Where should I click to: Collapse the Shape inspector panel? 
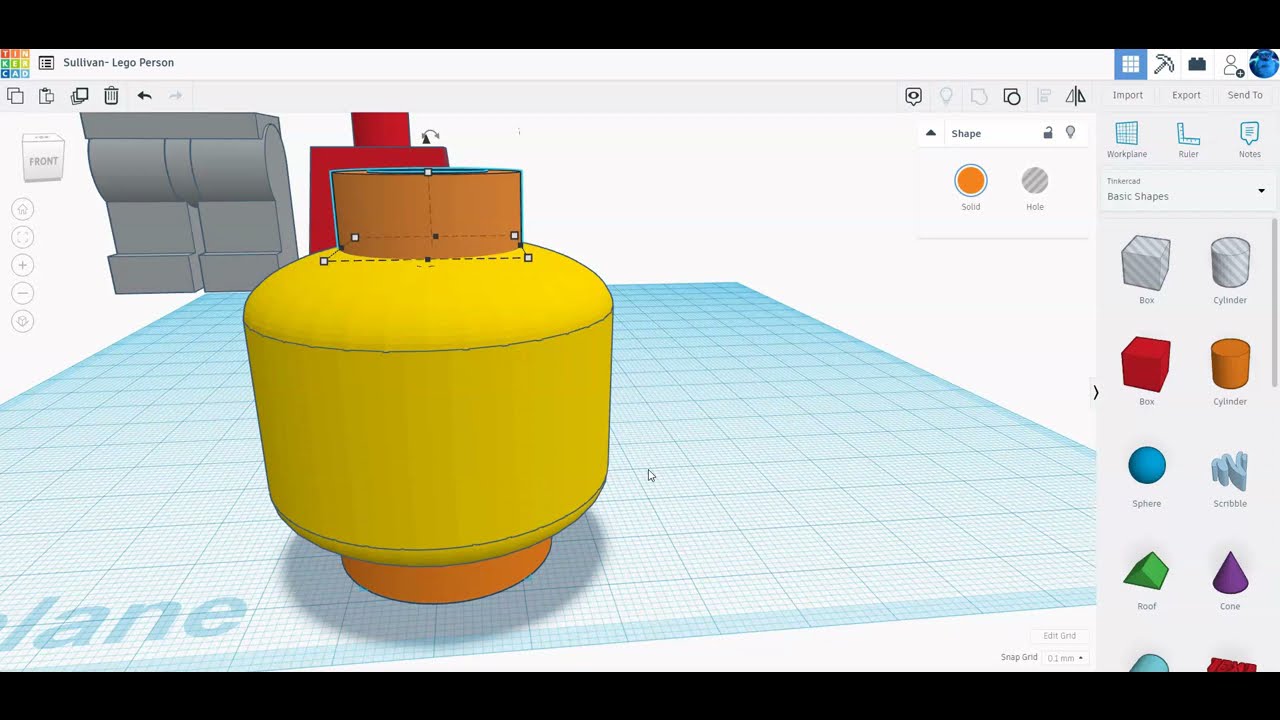point(931,133)
